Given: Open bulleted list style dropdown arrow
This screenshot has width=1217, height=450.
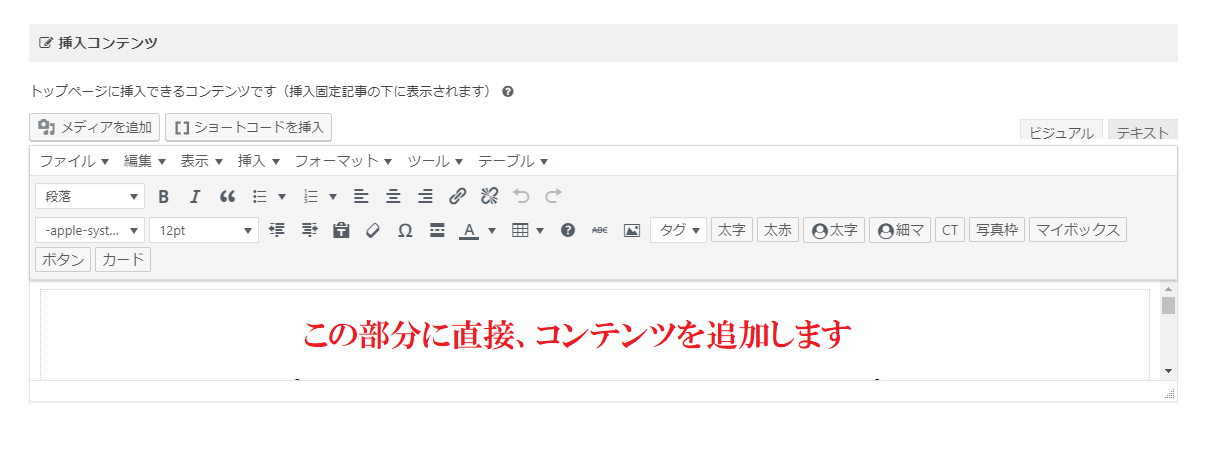Looking at the screenshot, I should (282, 196).
